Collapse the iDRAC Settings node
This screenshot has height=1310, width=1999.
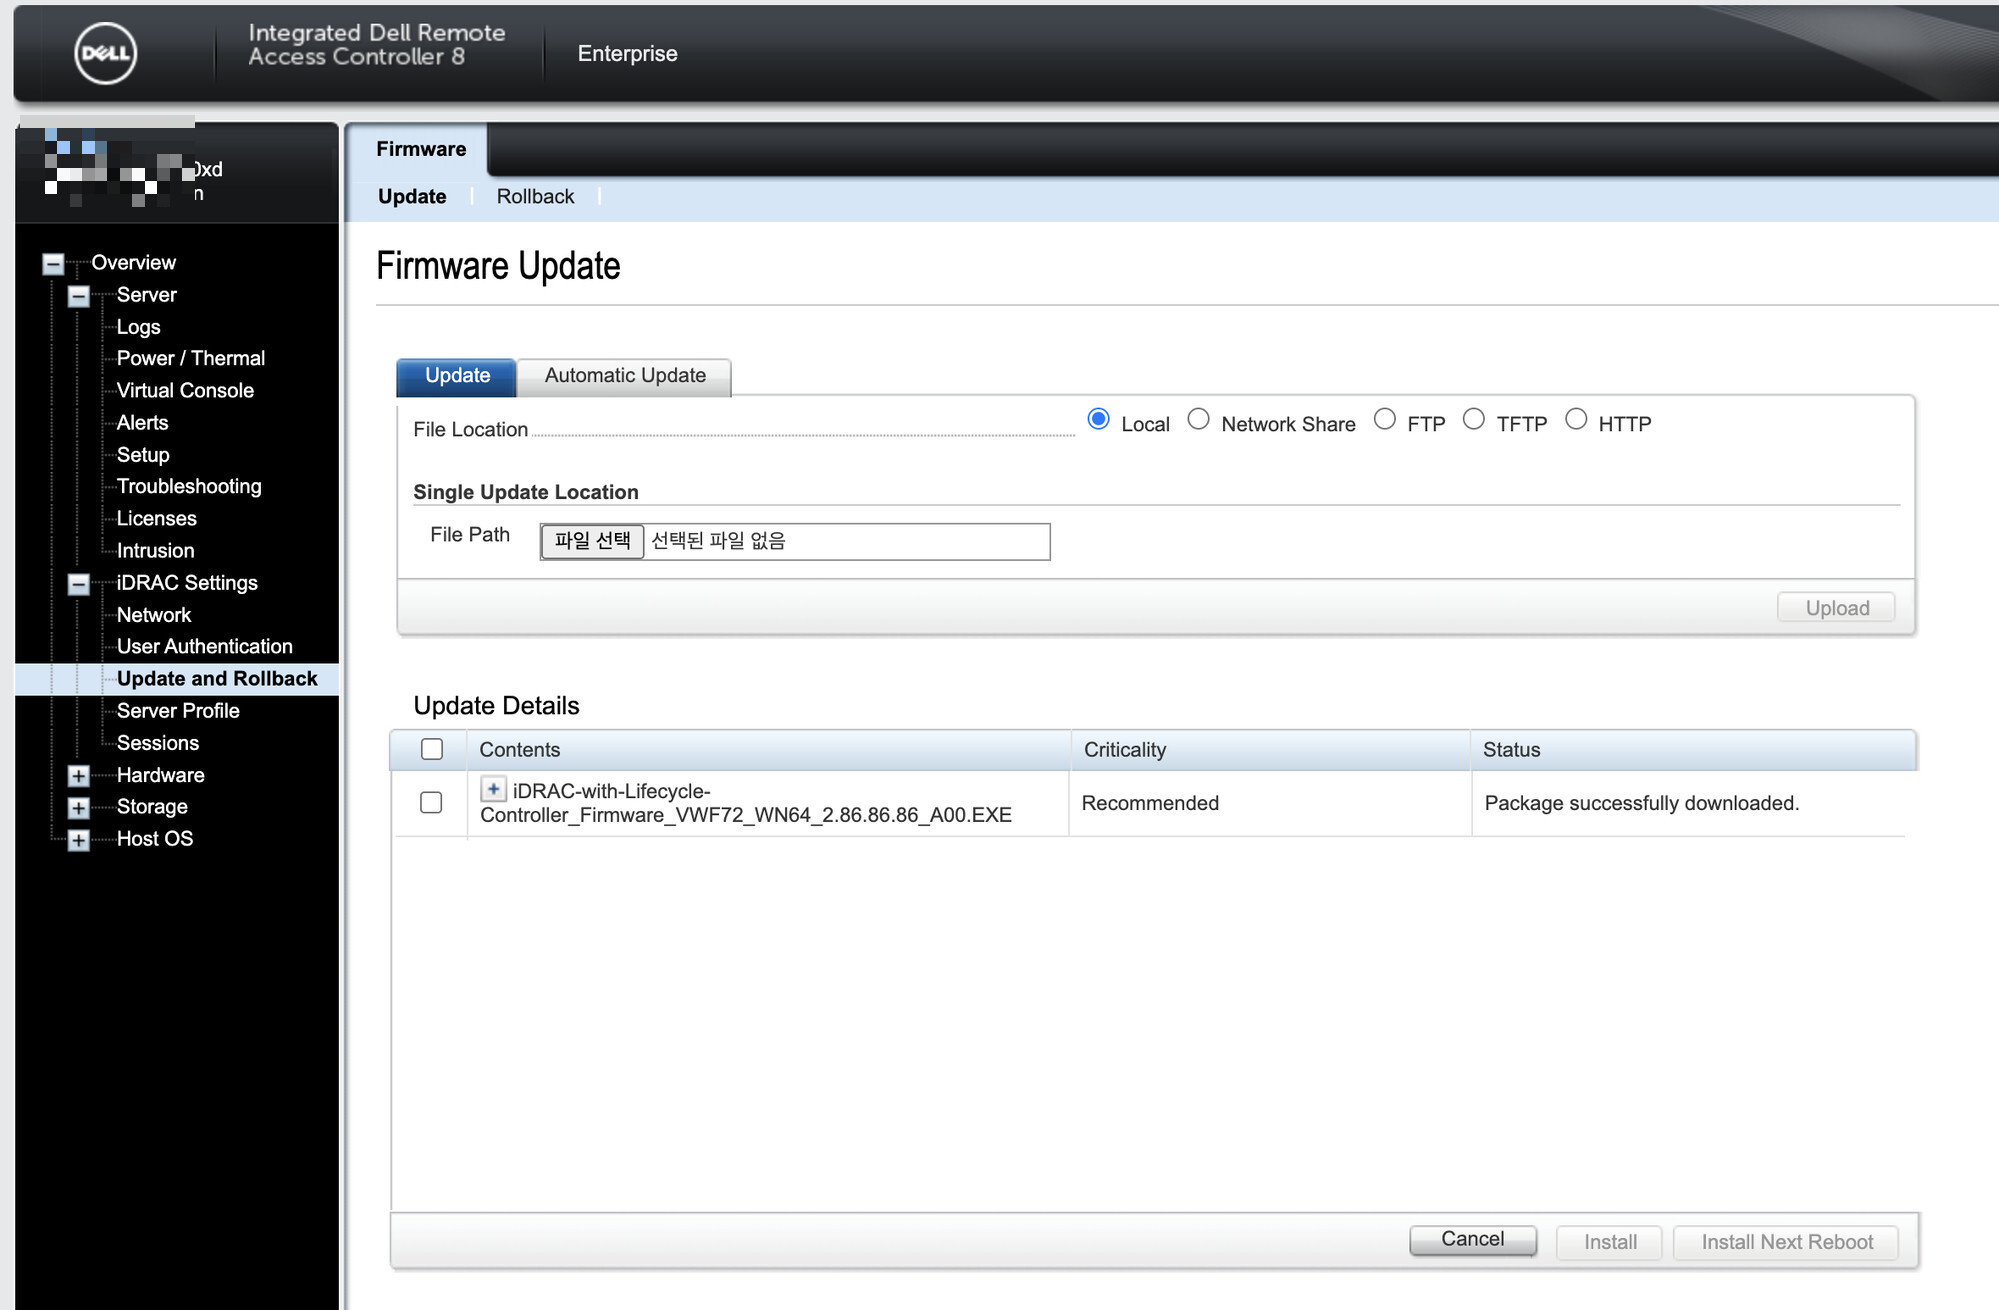[x=78, y=584]
